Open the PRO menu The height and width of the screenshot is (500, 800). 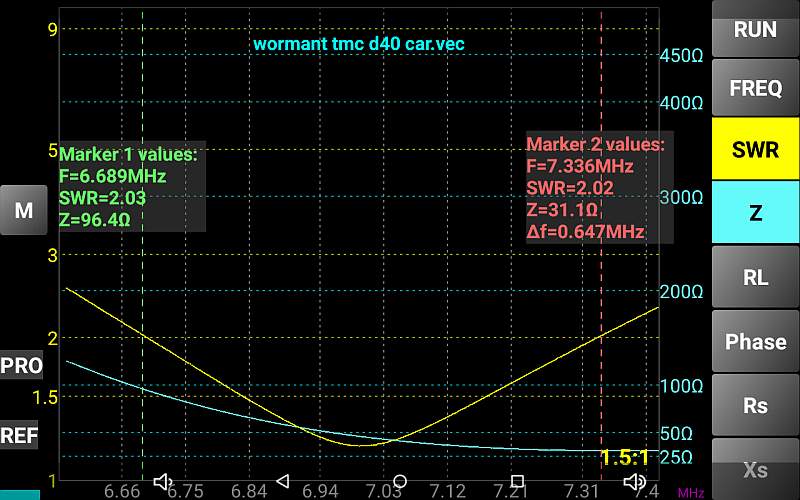click(x=21, y=365)
